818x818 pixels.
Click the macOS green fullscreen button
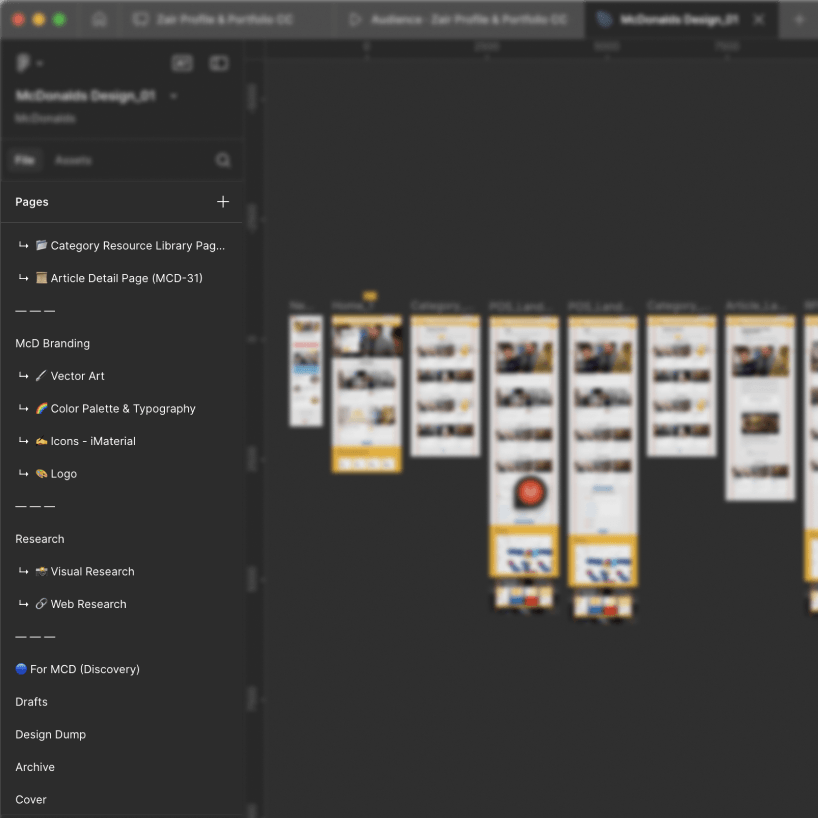coord(59,20)
